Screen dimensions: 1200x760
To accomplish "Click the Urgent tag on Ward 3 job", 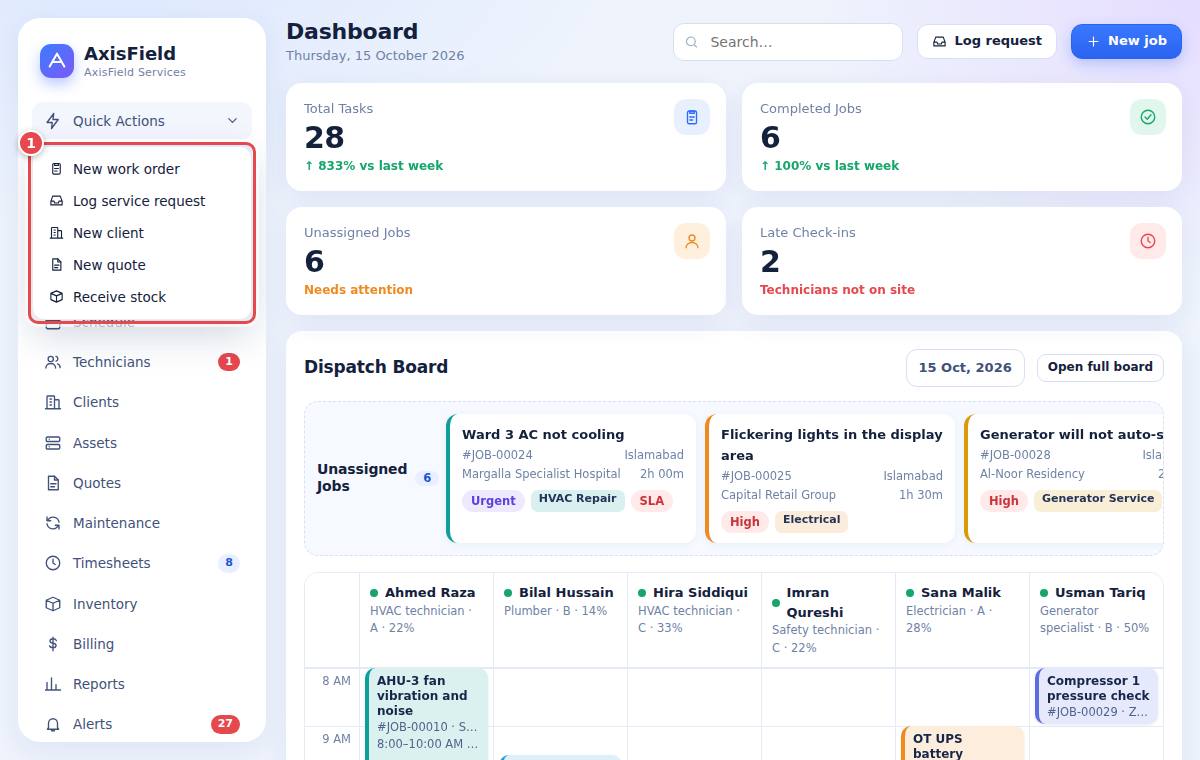I will [x=493, y=501].
